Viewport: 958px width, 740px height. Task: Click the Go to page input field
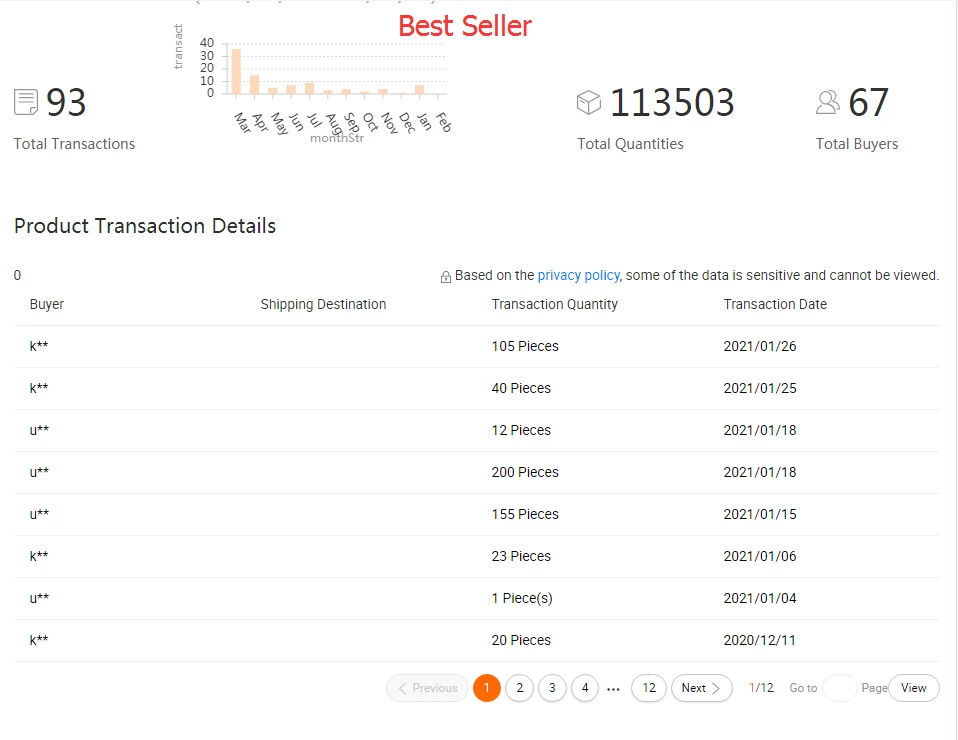click(x=839, y=688)
